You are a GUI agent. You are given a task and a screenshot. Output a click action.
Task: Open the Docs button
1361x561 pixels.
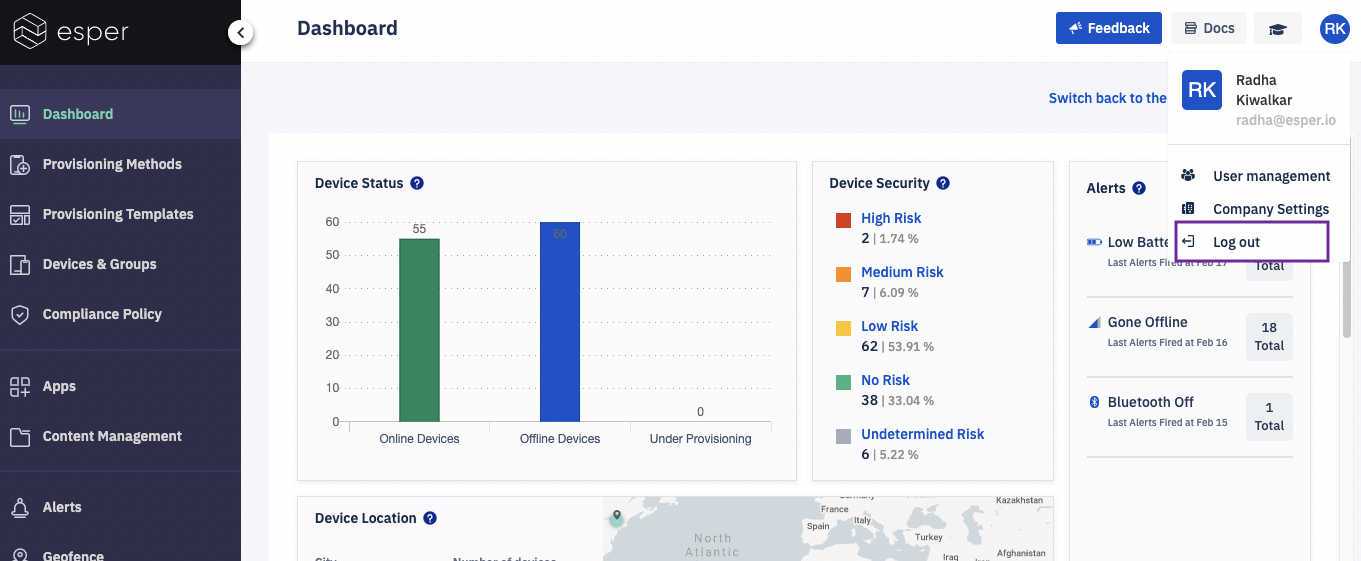click(x=1209, y=28)
